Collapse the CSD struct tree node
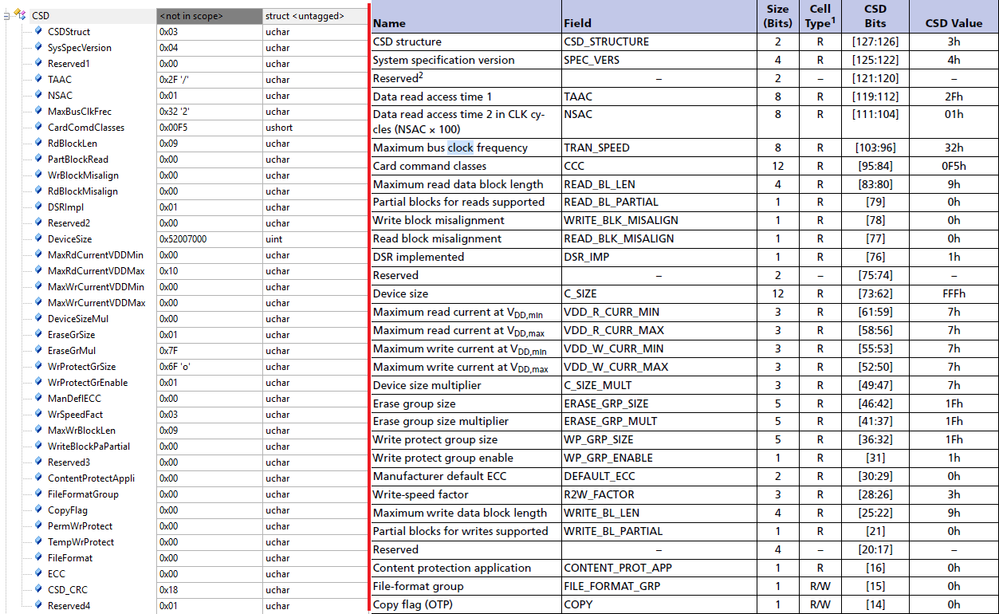 [6, 16]
